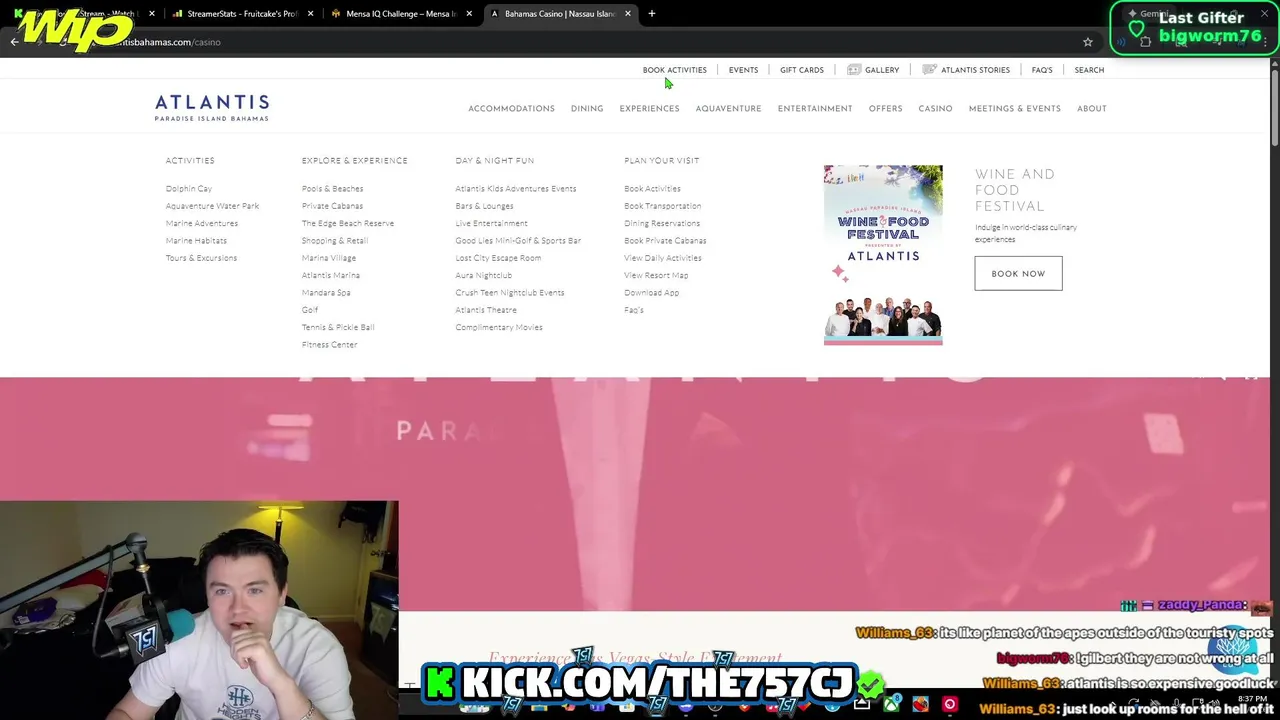Open Crush Teen Nightclub Events
Image resolution: width=1280 pixels, height=720 pixels.
point(510,293)
